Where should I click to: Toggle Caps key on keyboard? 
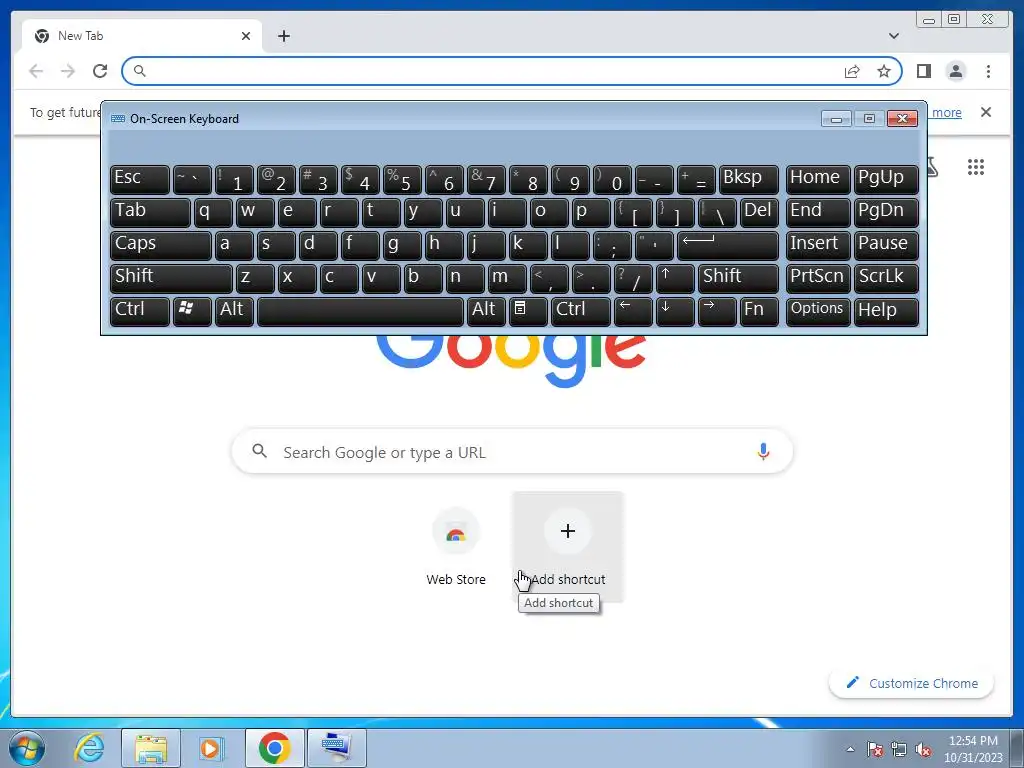[x=161, y=245]
